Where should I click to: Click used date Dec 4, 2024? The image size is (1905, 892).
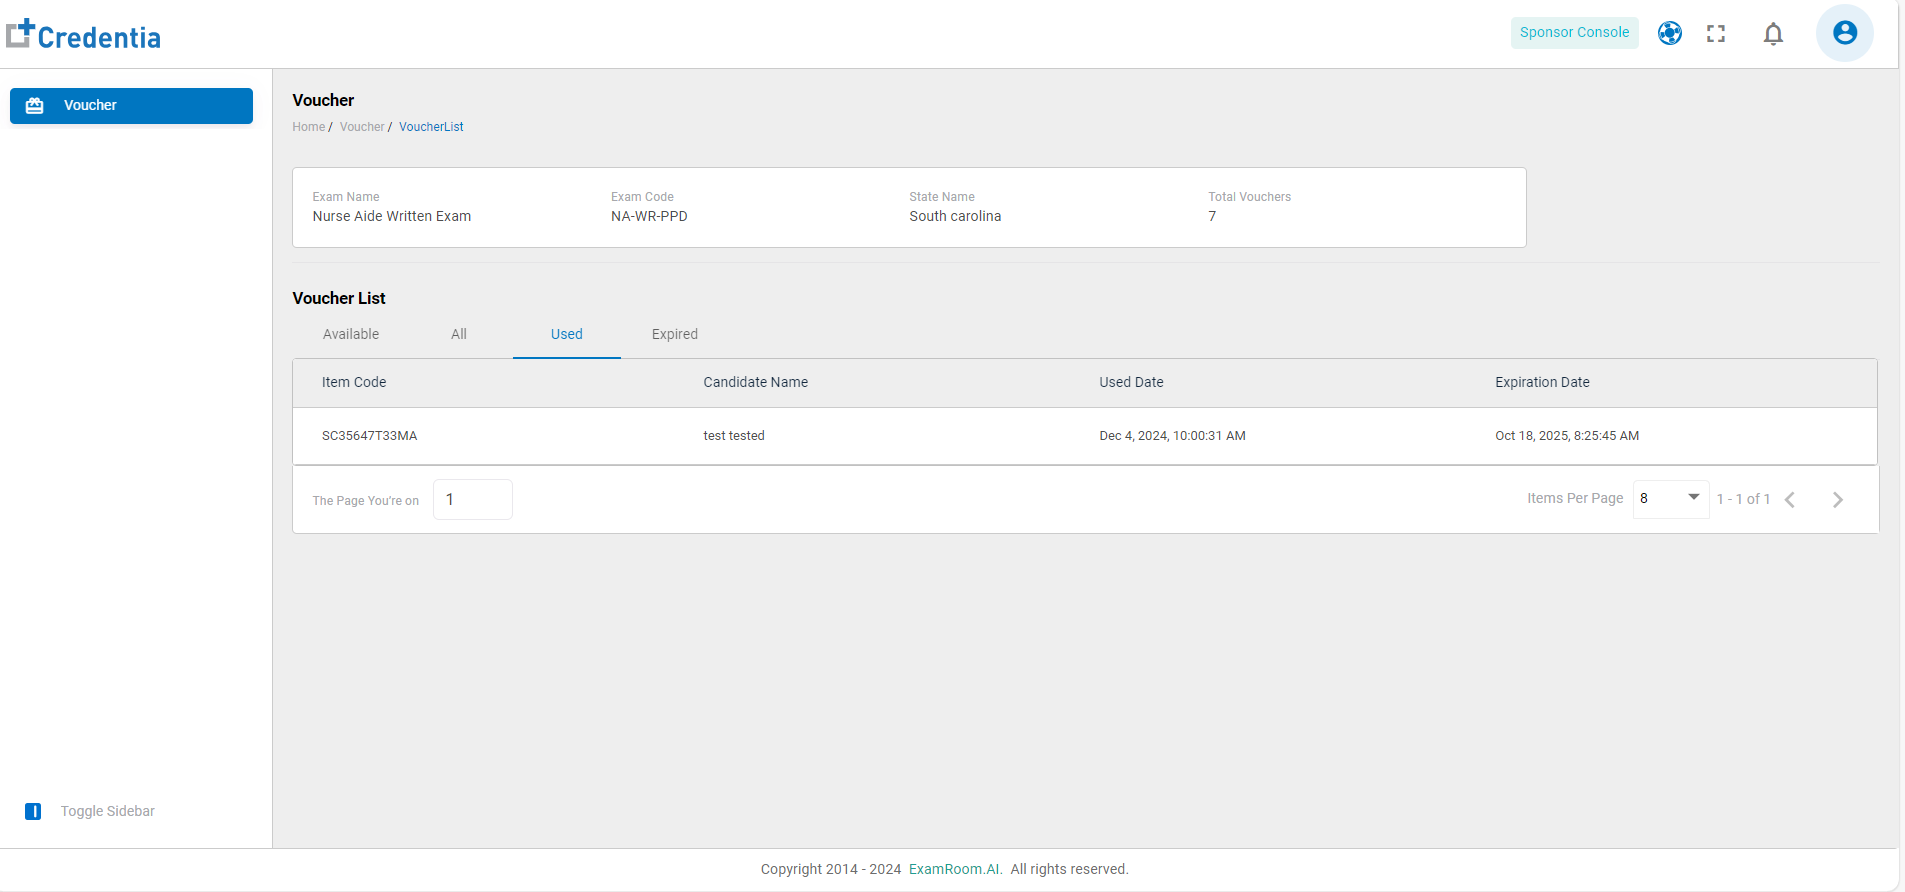[x=1172, y=436]
